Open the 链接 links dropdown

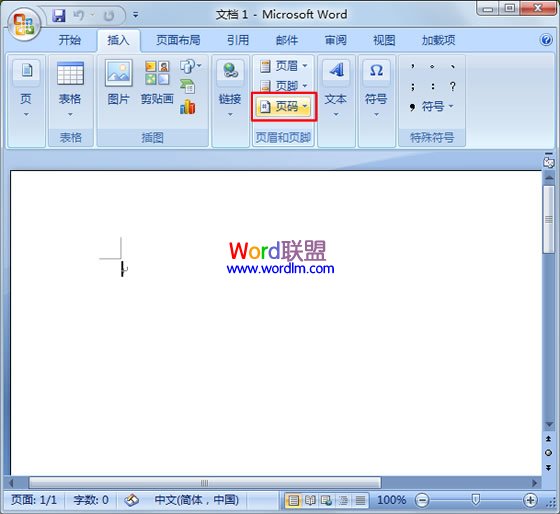click(x=230, y=89)
